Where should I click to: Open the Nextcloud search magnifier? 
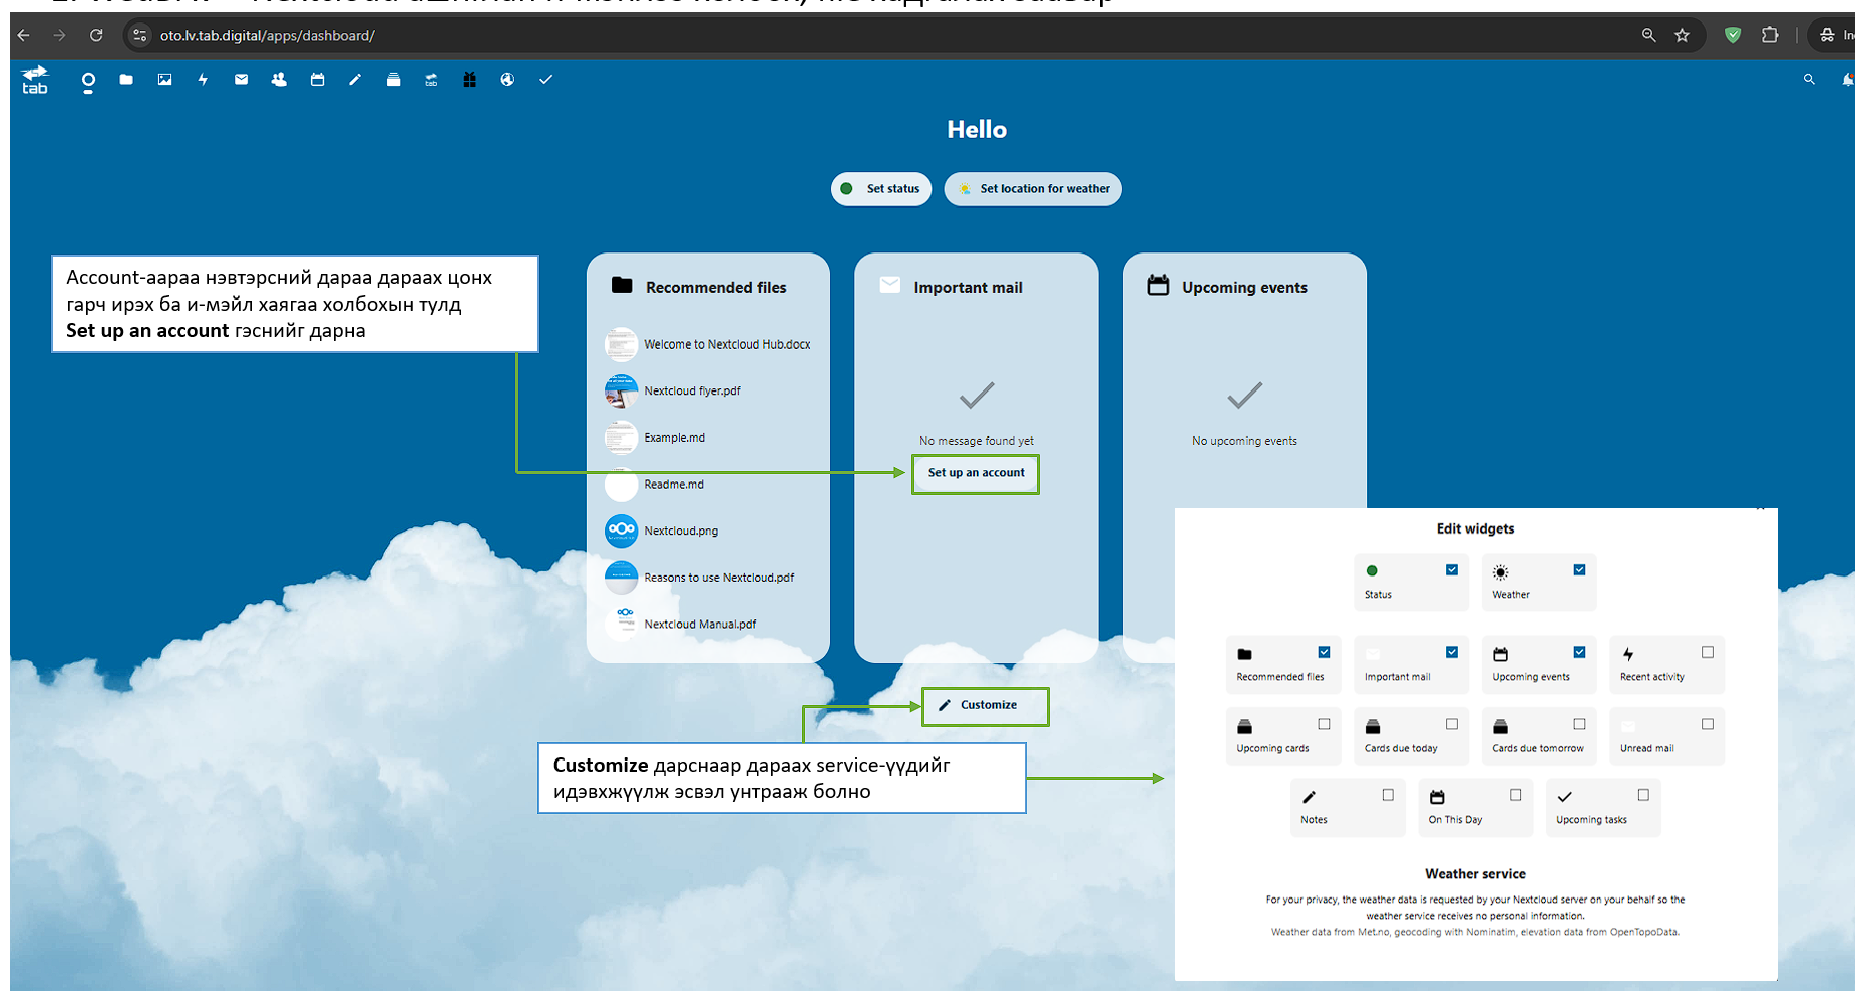(x=1808, y=80)
